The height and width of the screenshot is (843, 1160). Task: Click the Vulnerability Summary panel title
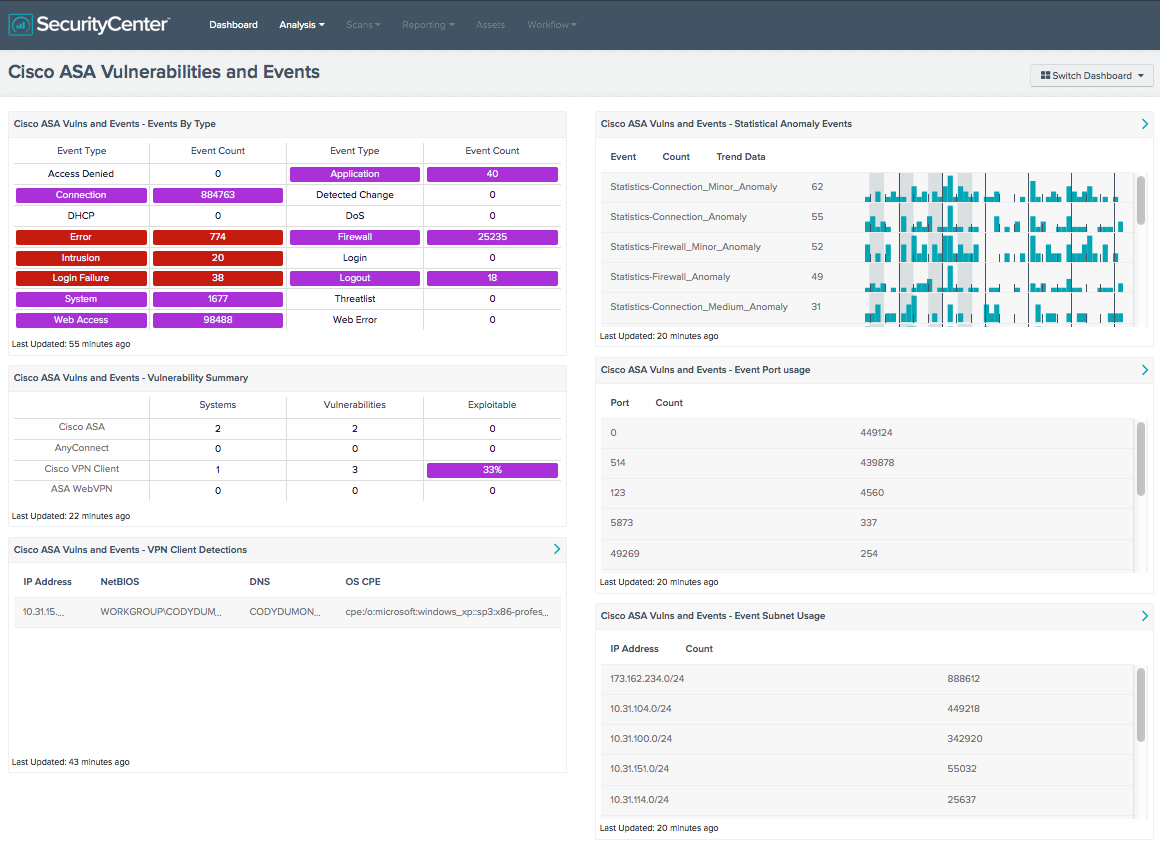(131, 378)
